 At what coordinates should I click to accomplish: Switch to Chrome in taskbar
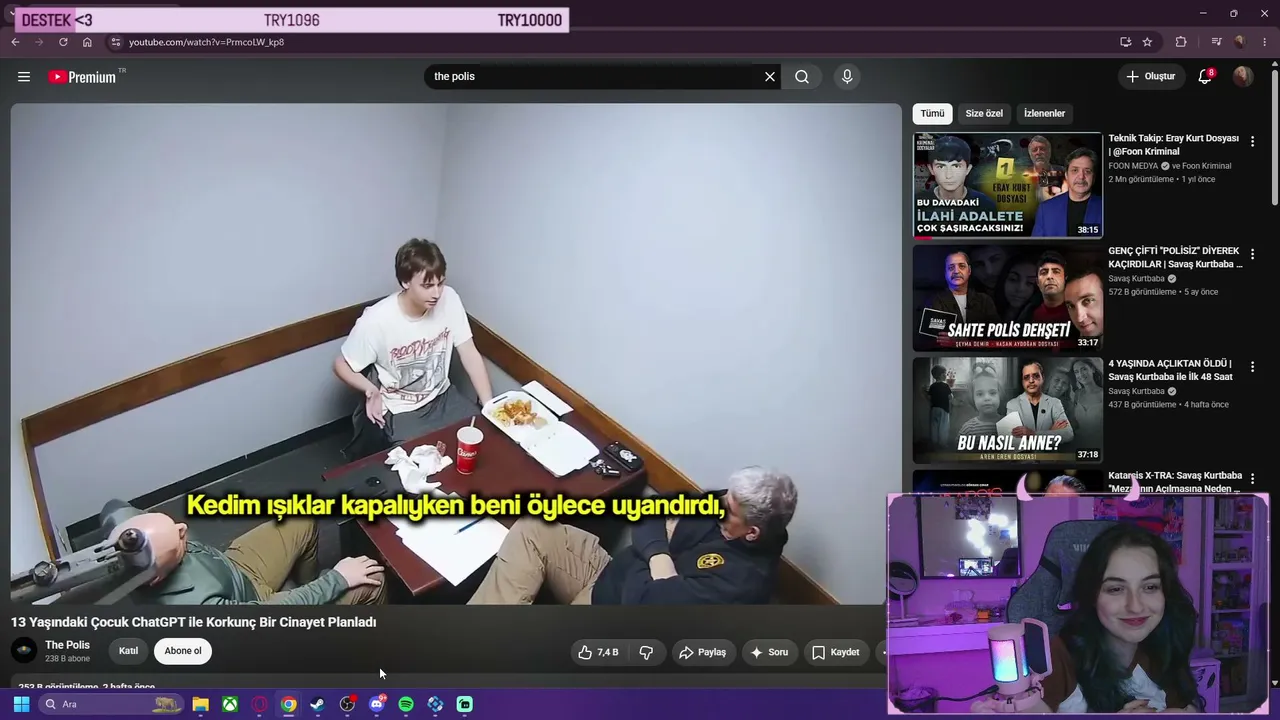289,704
